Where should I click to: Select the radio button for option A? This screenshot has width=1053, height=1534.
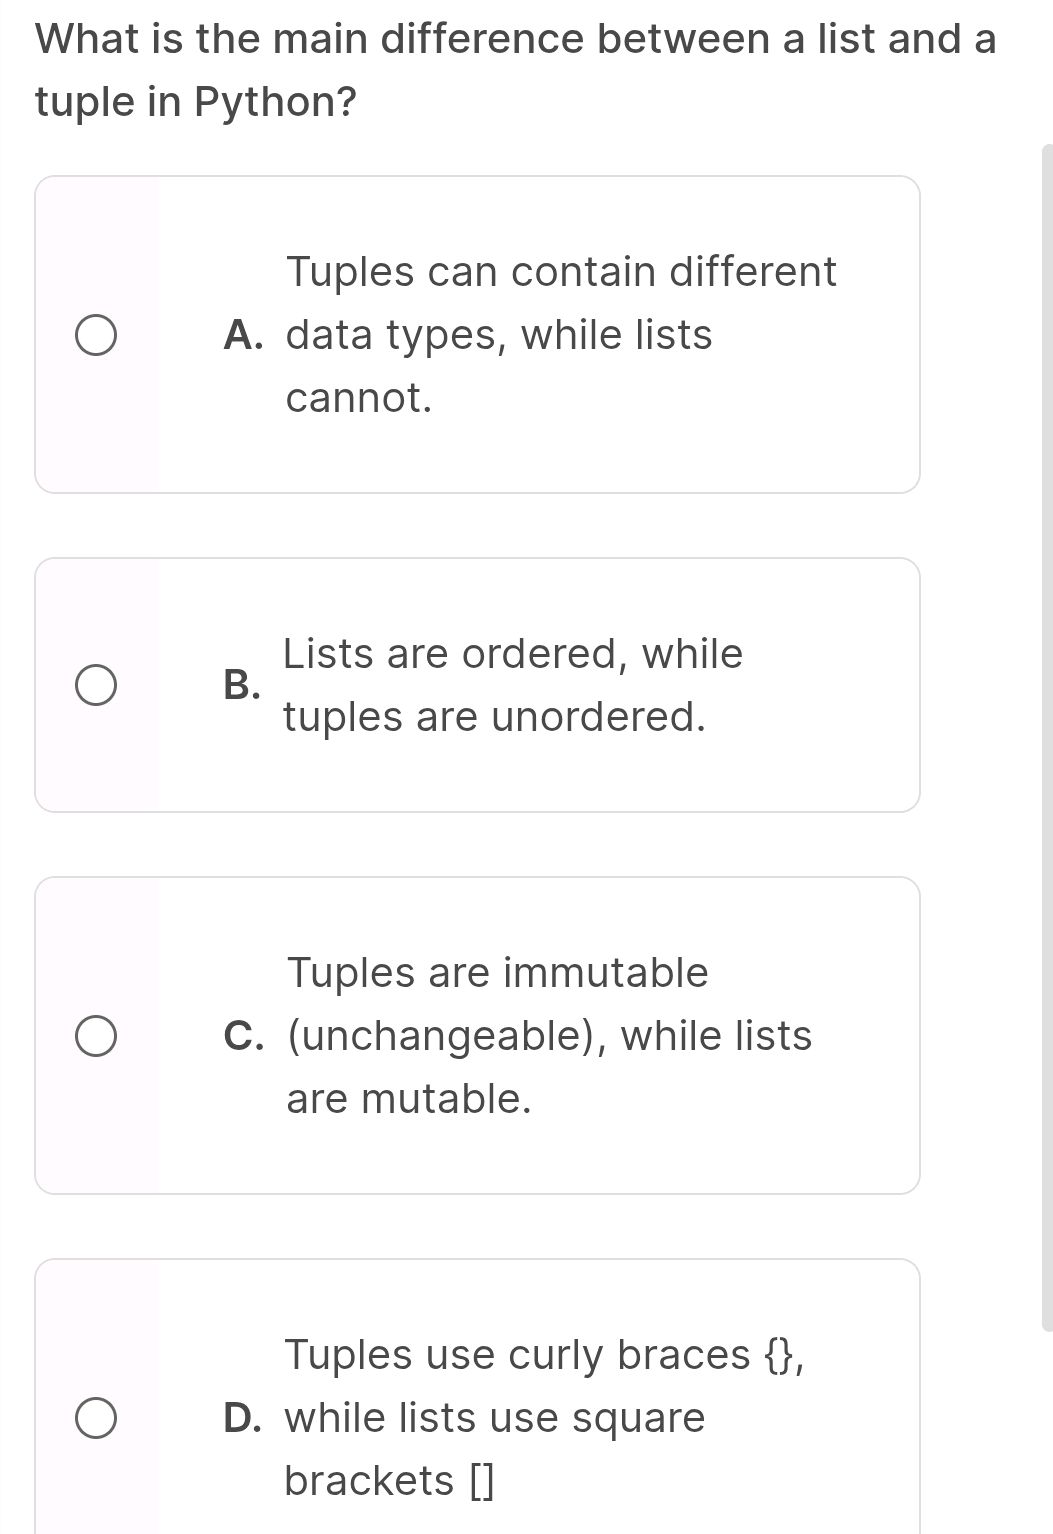pos(95,336)
